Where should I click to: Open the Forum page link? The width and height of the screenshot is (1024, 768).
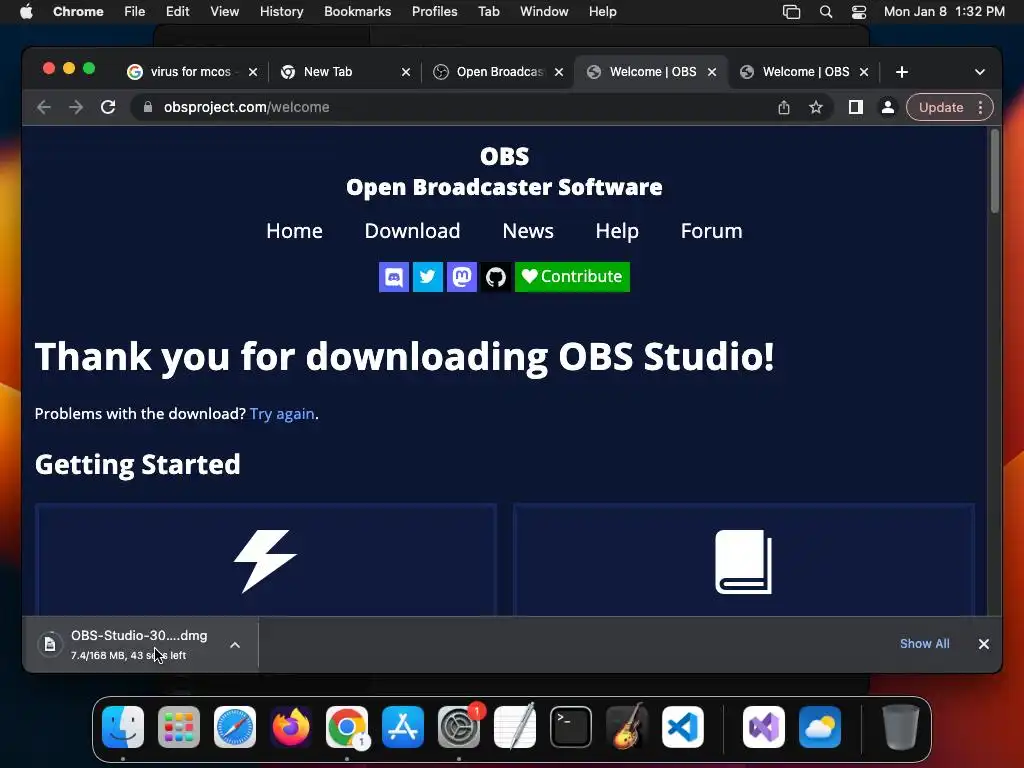point(711,231)
